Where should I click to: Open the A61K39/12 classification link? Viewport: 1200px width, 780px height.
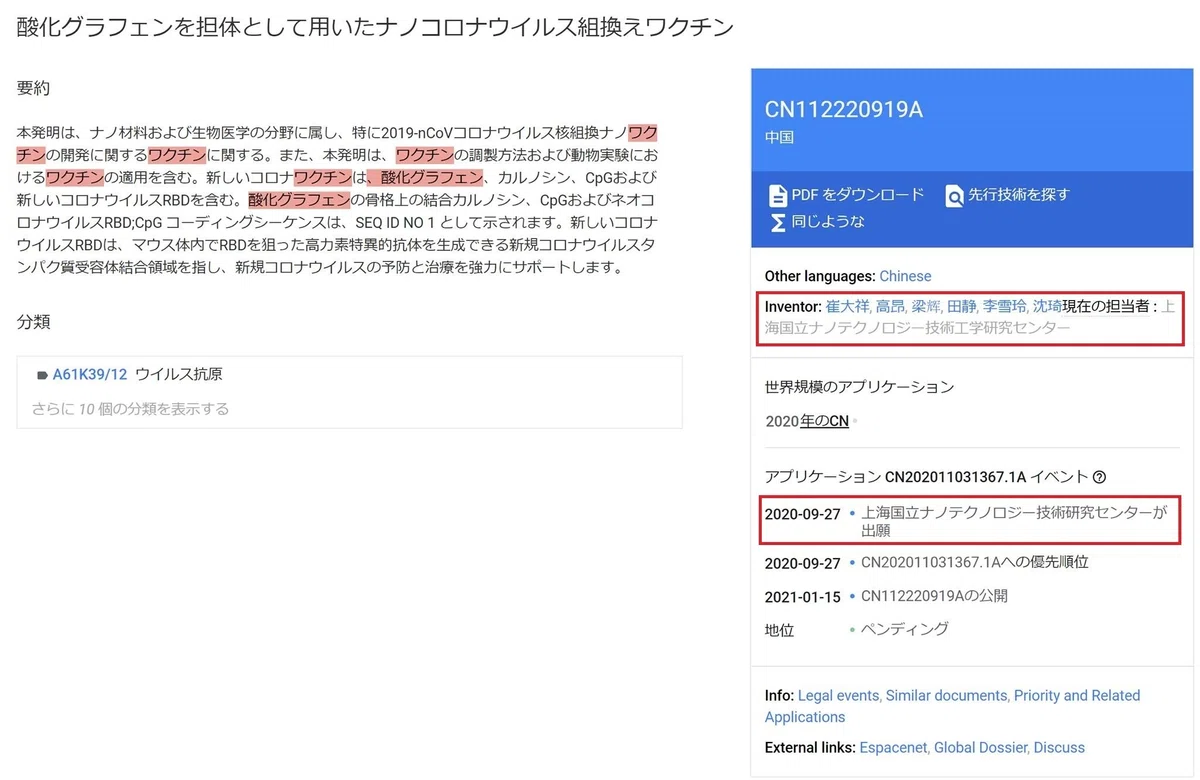[90, 375]
